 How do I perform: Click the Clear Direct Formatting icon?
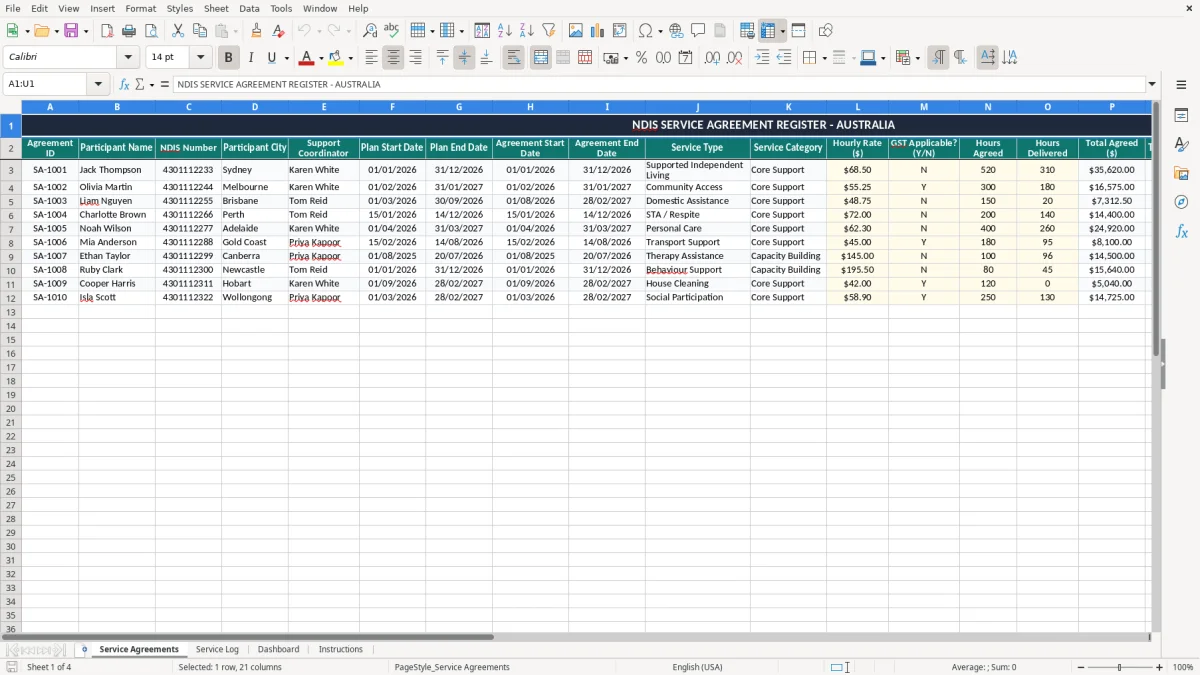pos(278,31)
